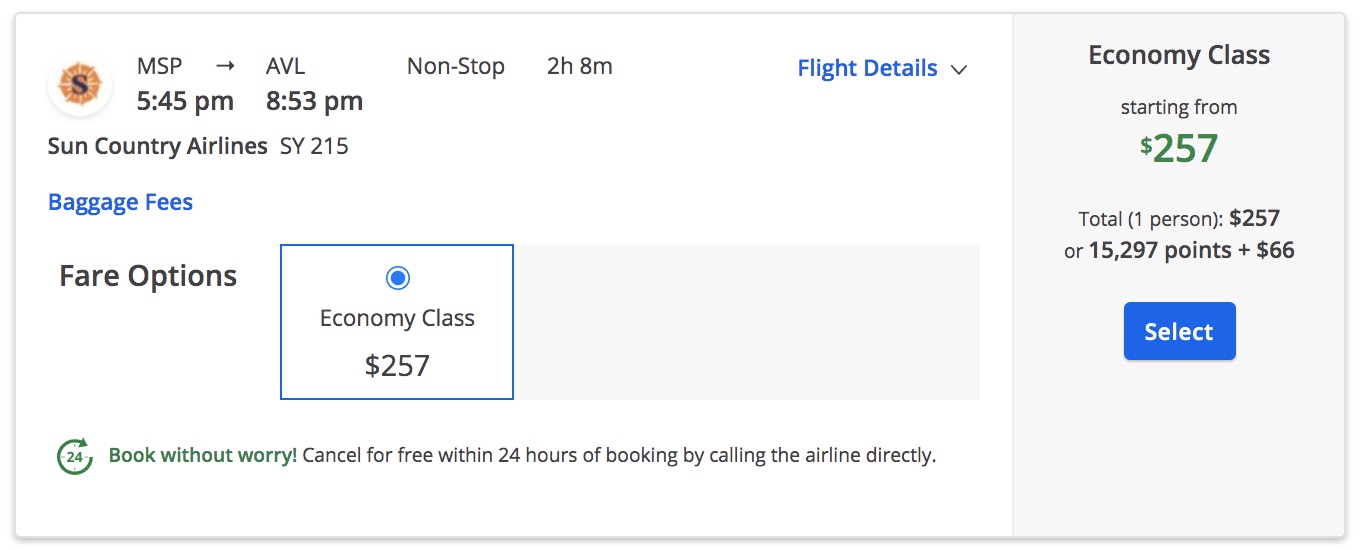Click the Sun Country Airlines logo icon
The width and height of the screenshot is (1360, 550).
[x=79, y=84]
